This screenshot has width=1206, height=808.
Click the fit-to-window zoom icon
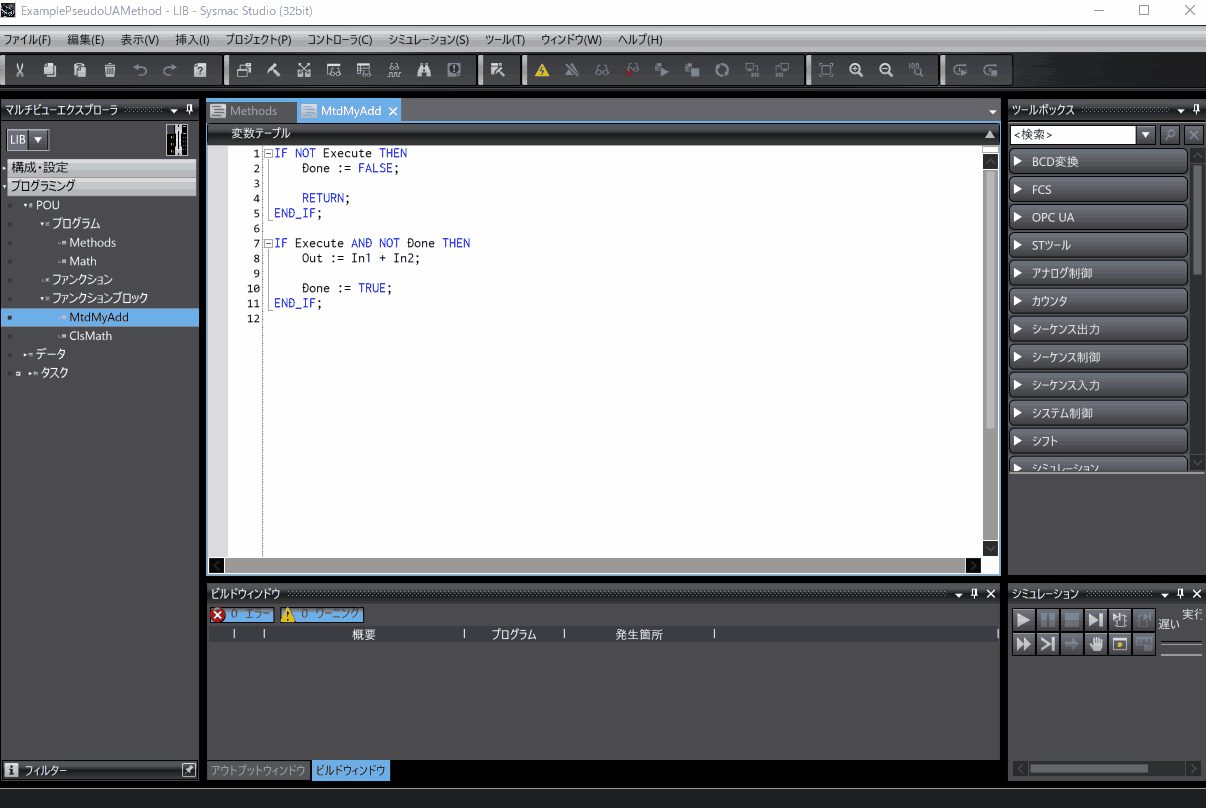(x=826, y=70)
